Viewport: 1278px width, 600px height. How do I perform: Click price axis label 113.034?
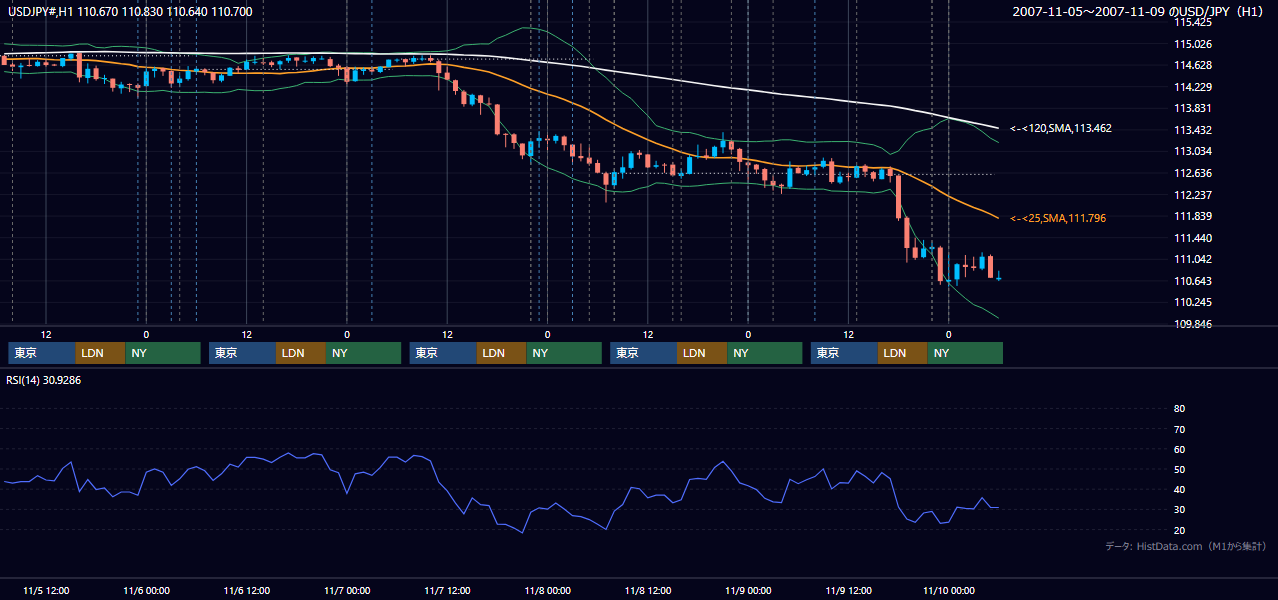tap(1192, 151)
